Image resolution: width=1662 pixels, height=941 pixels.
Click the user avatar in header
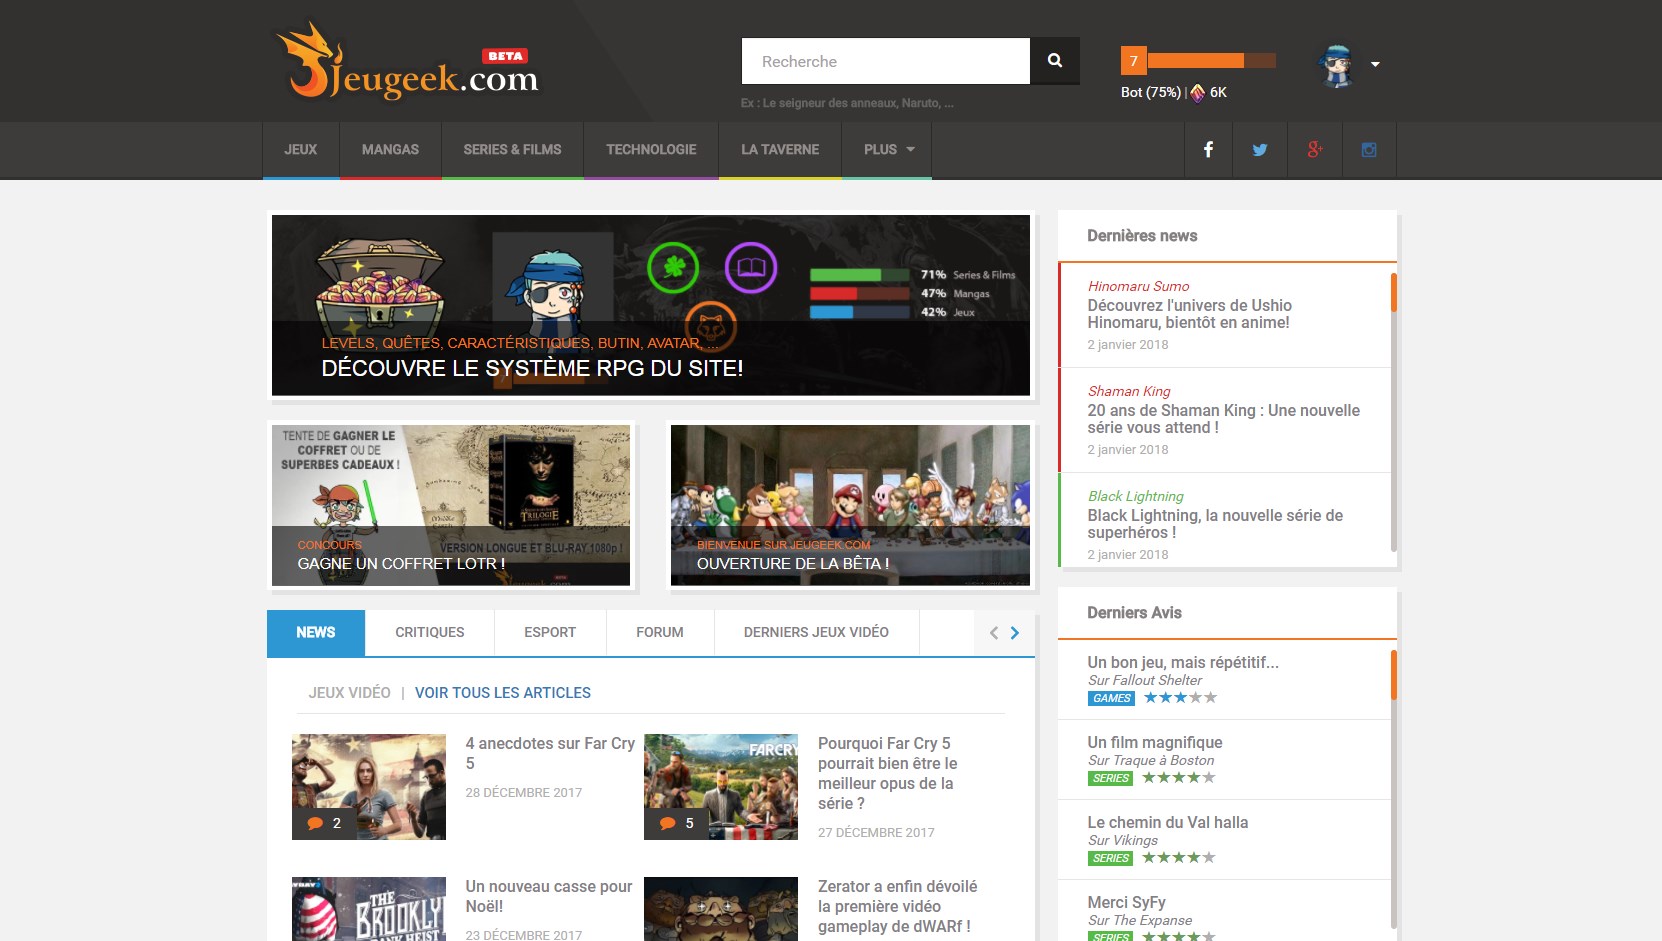(1337, 65)
